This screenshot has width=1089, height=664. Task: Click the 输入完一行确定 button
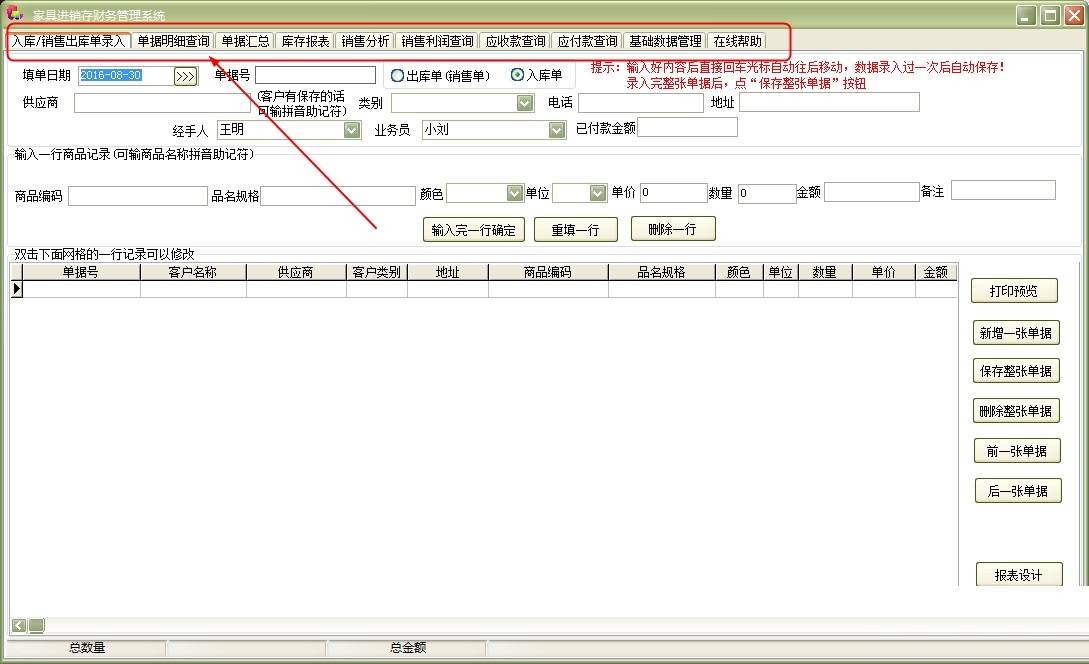coord(474,230)
